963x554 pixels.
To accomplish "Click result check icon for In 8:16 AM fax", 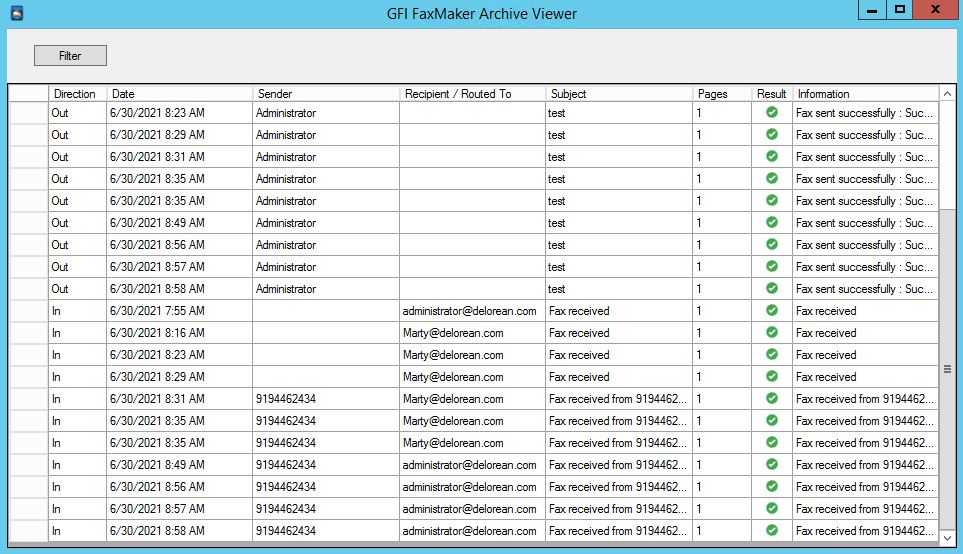I will (x=772, y=332).
